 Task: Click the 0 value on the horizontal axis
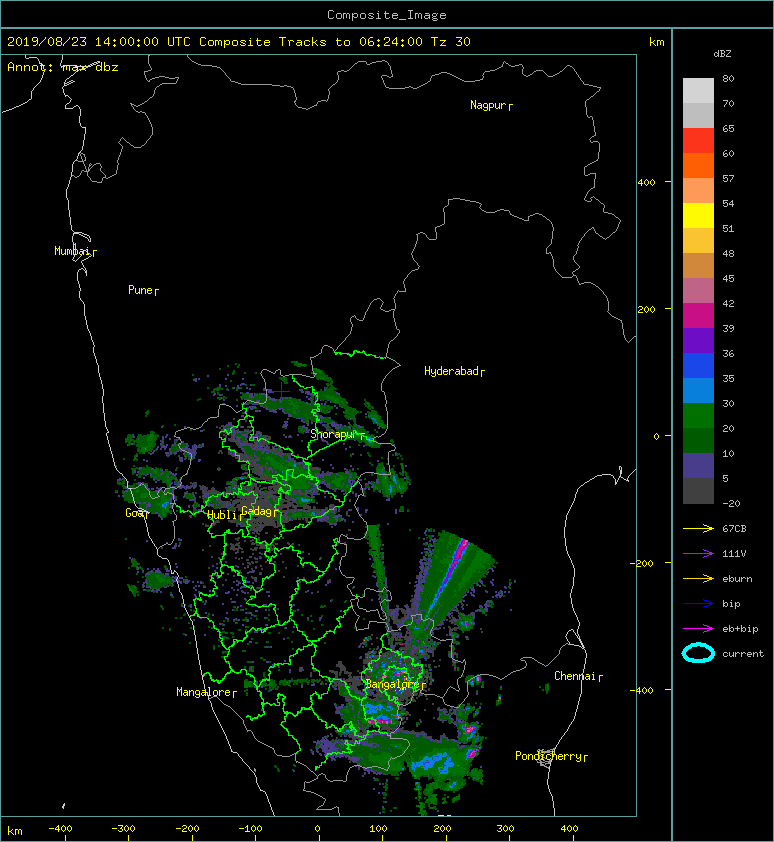coord(317,829)
